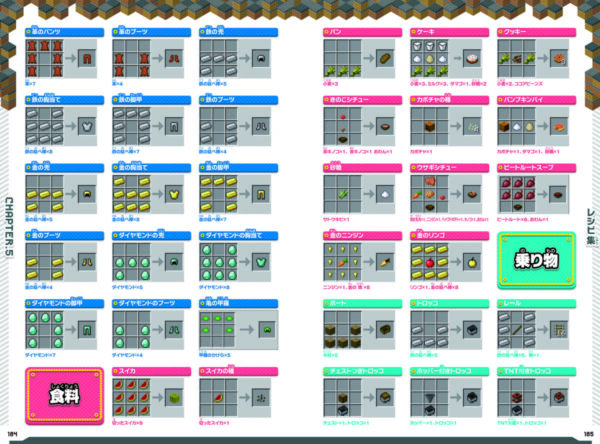Click the vertical レシピ集 side label
600x444 pixels.
pyautogui.click(x=591, y=227)
